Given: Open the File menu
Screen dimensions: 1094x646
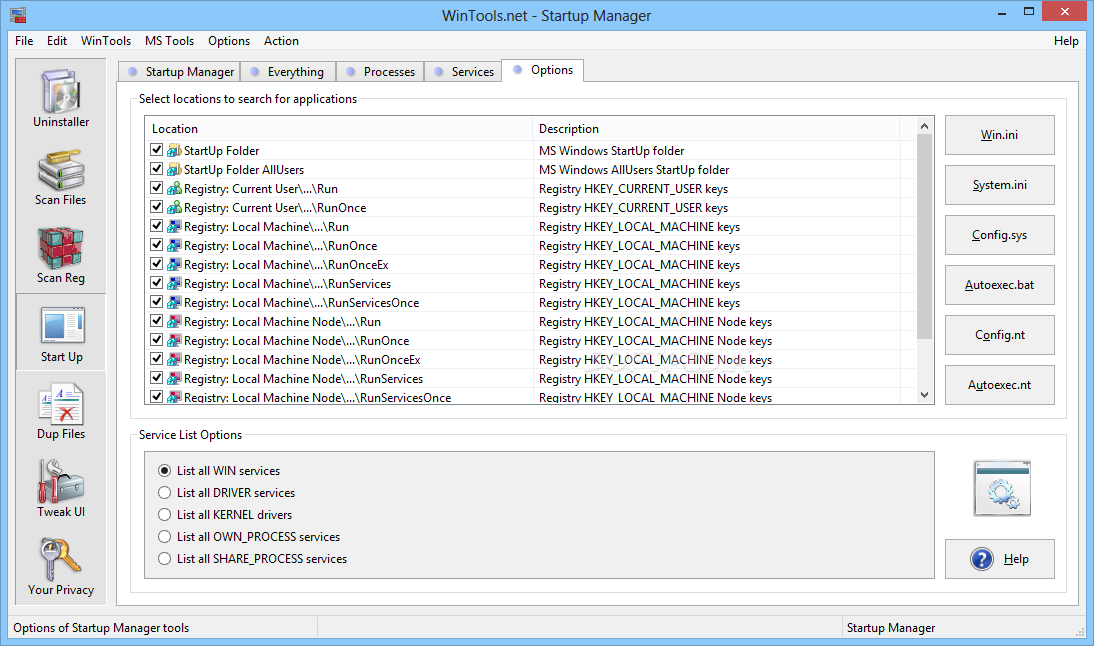Looking at the screenshot, I should click(24, 40).
